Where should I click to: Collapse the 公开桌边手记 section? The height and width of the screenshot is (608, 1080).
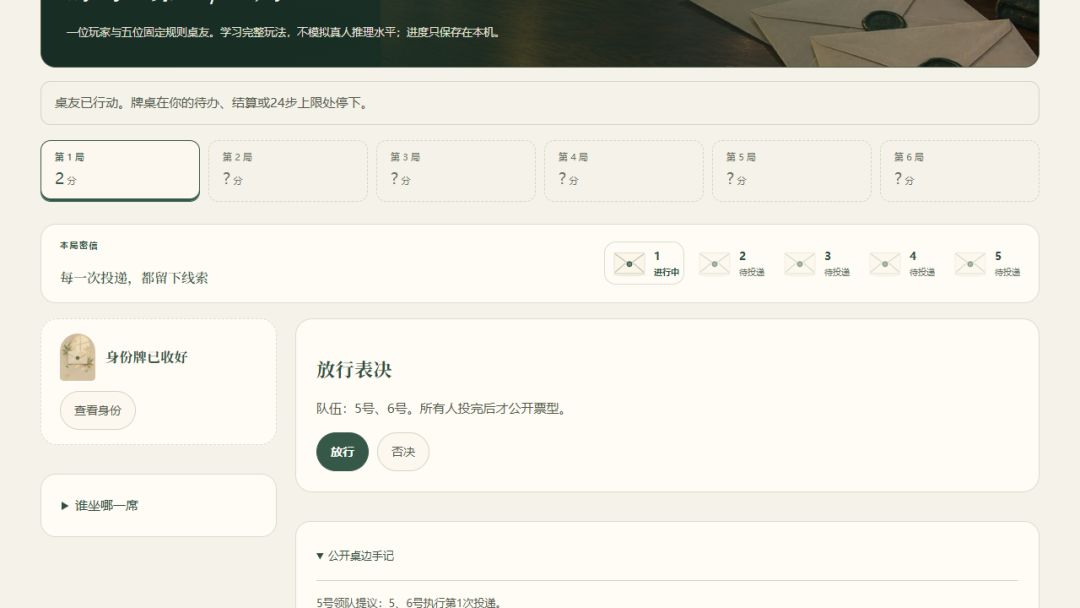355,556
